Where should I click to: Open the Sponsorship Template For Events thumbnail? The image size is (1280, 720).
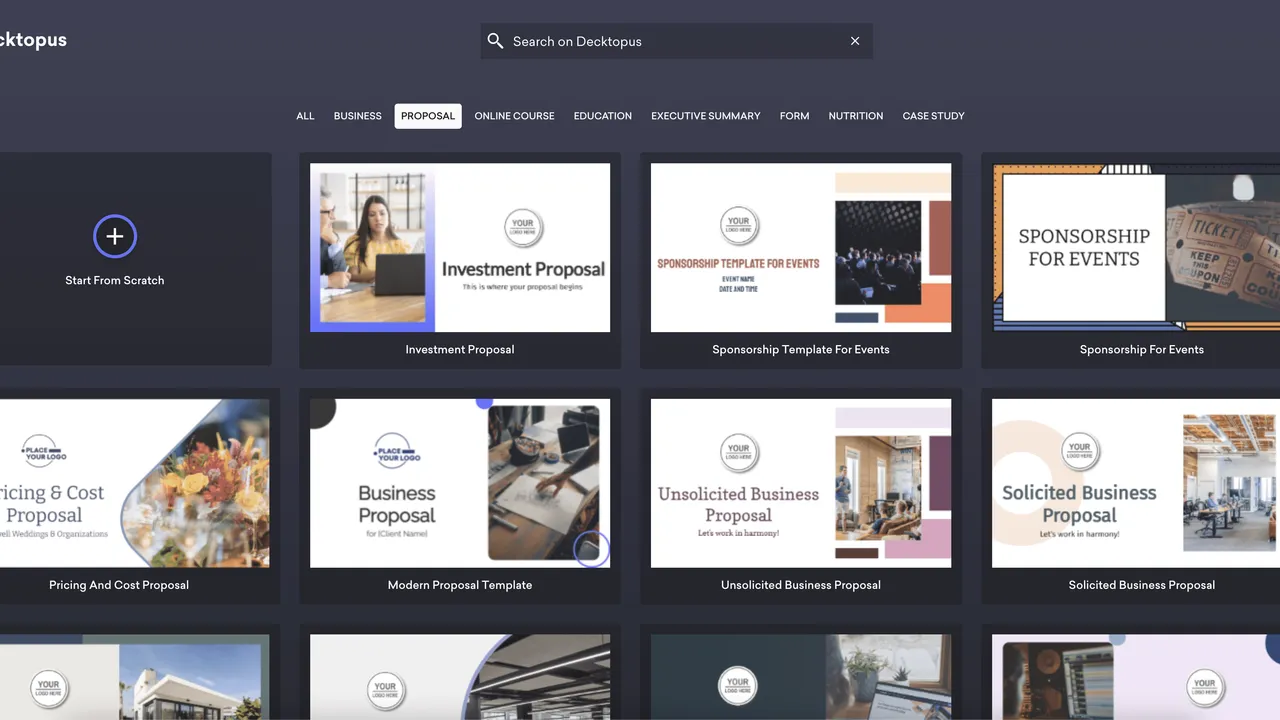(x=801, y=248)
